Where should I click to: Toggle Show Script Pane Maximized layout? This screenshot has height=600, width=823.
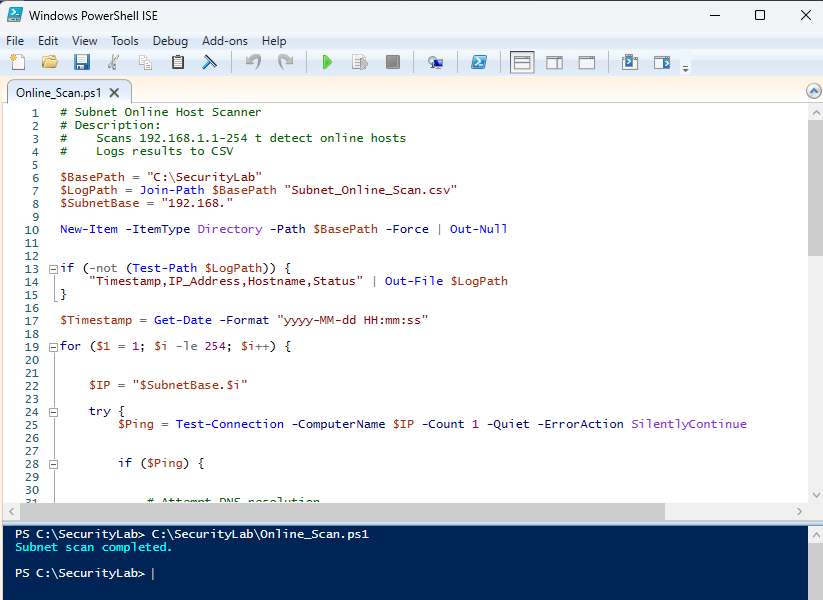[x=587, y=63]
